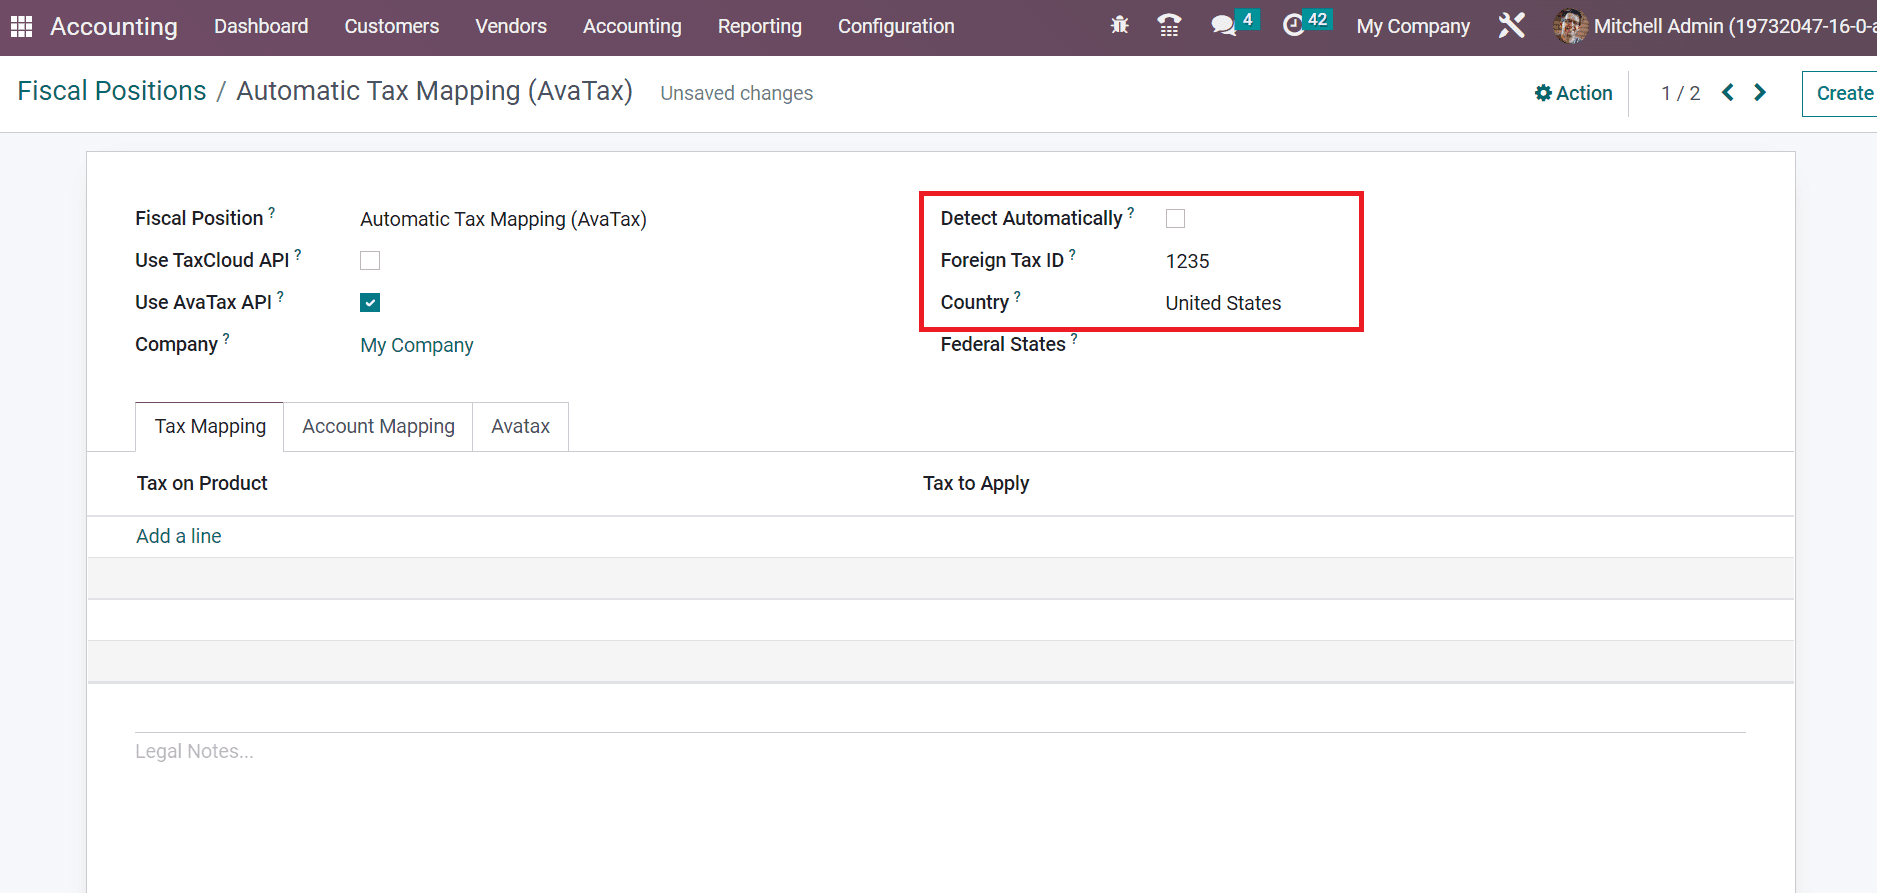This screenshot has height=893, width=1877.
Task: Click the Foreign Tax ID help mark
Action: pyautogui.click(x=1072, y=254)
